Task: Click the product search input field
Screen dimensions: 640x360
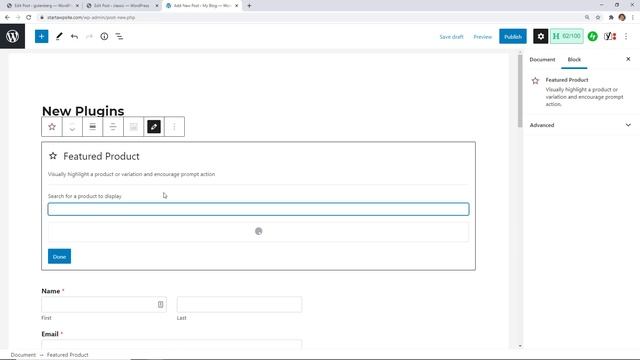Action: pos(258,209)
